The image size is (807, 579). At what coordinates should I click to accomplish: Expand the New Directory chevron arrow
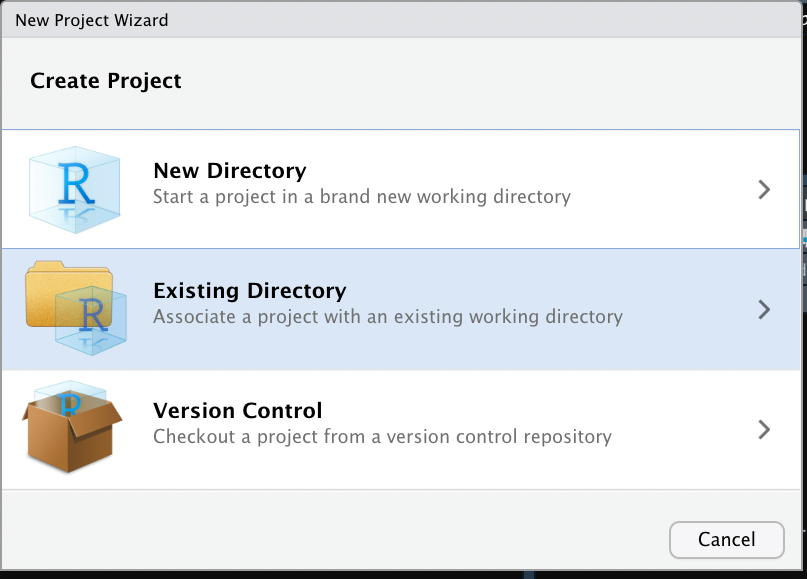764,189
